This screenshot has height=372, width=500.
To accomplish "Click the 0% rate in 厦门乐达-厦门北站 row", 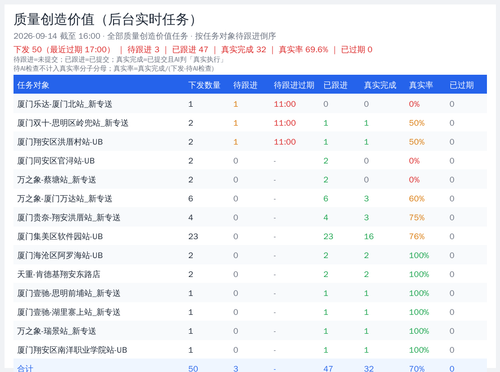I will tap(414, 104).
